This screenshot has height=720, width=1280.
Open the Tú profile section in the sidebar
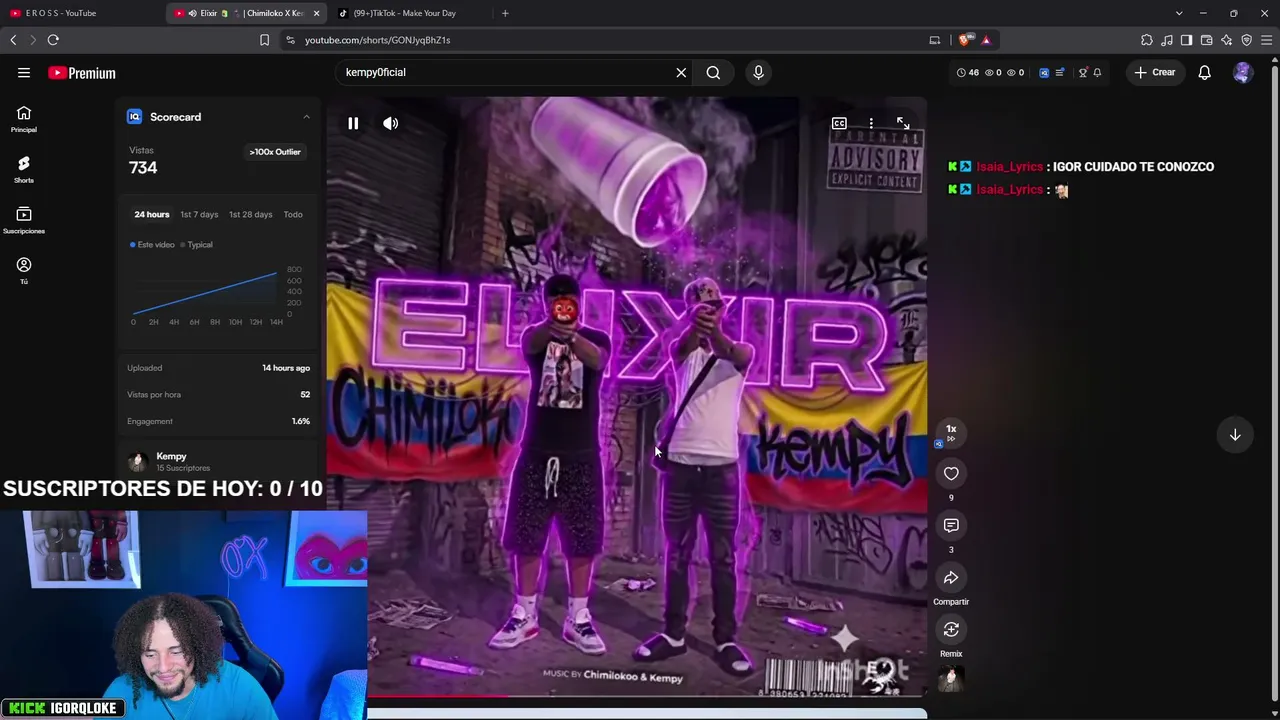(x=24, y=270)
